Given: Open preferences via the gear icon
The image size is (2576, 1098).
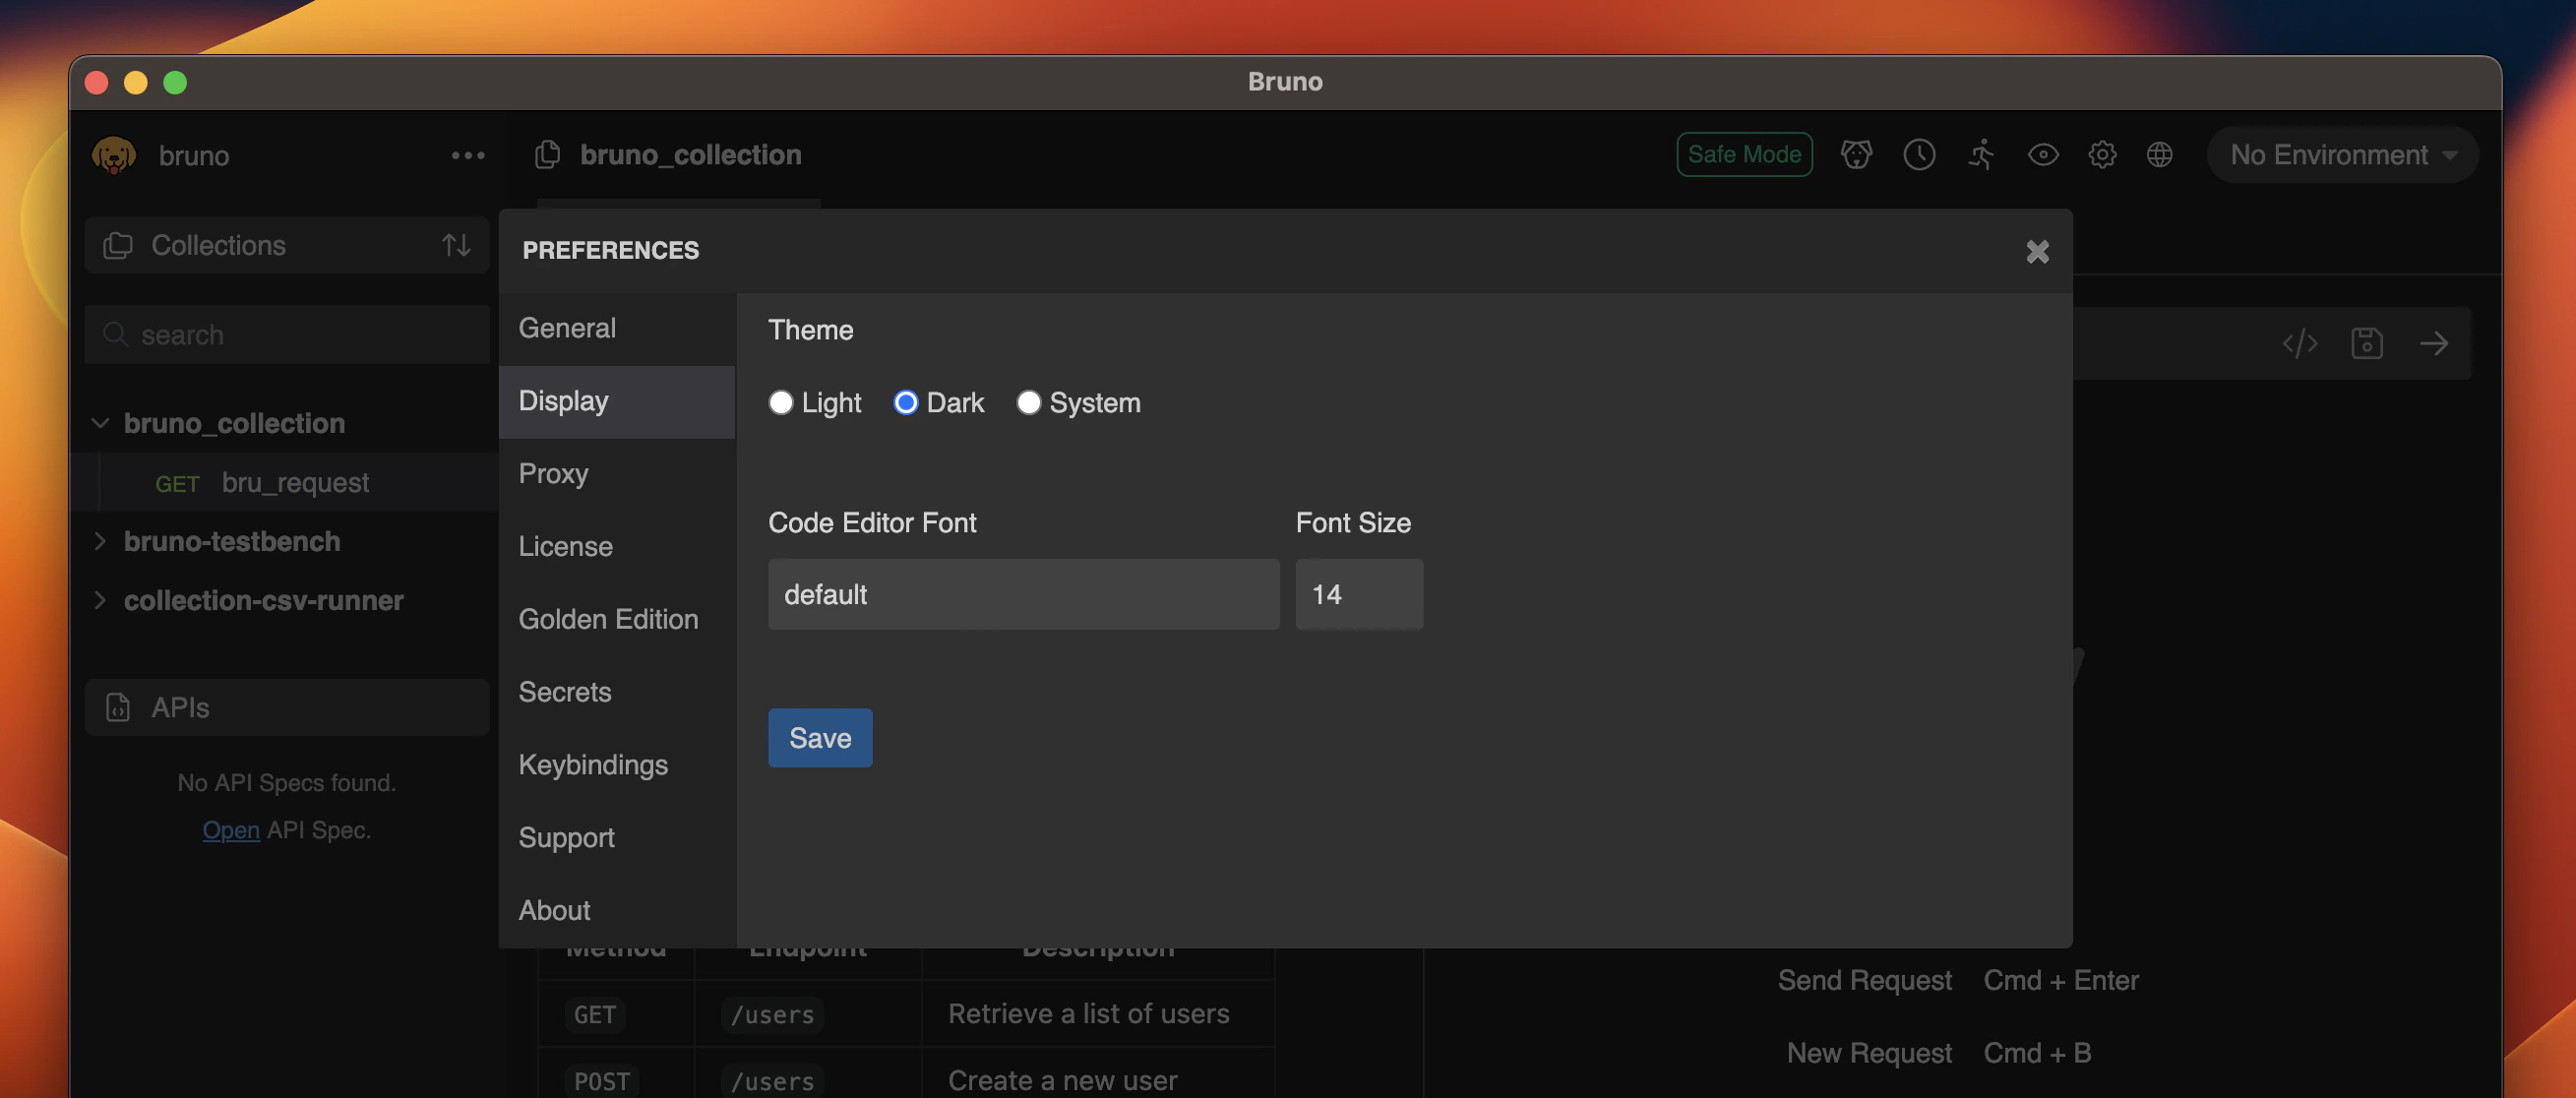Looking at the screenshot, I should pyautogui.click(x=2102, y=155).
